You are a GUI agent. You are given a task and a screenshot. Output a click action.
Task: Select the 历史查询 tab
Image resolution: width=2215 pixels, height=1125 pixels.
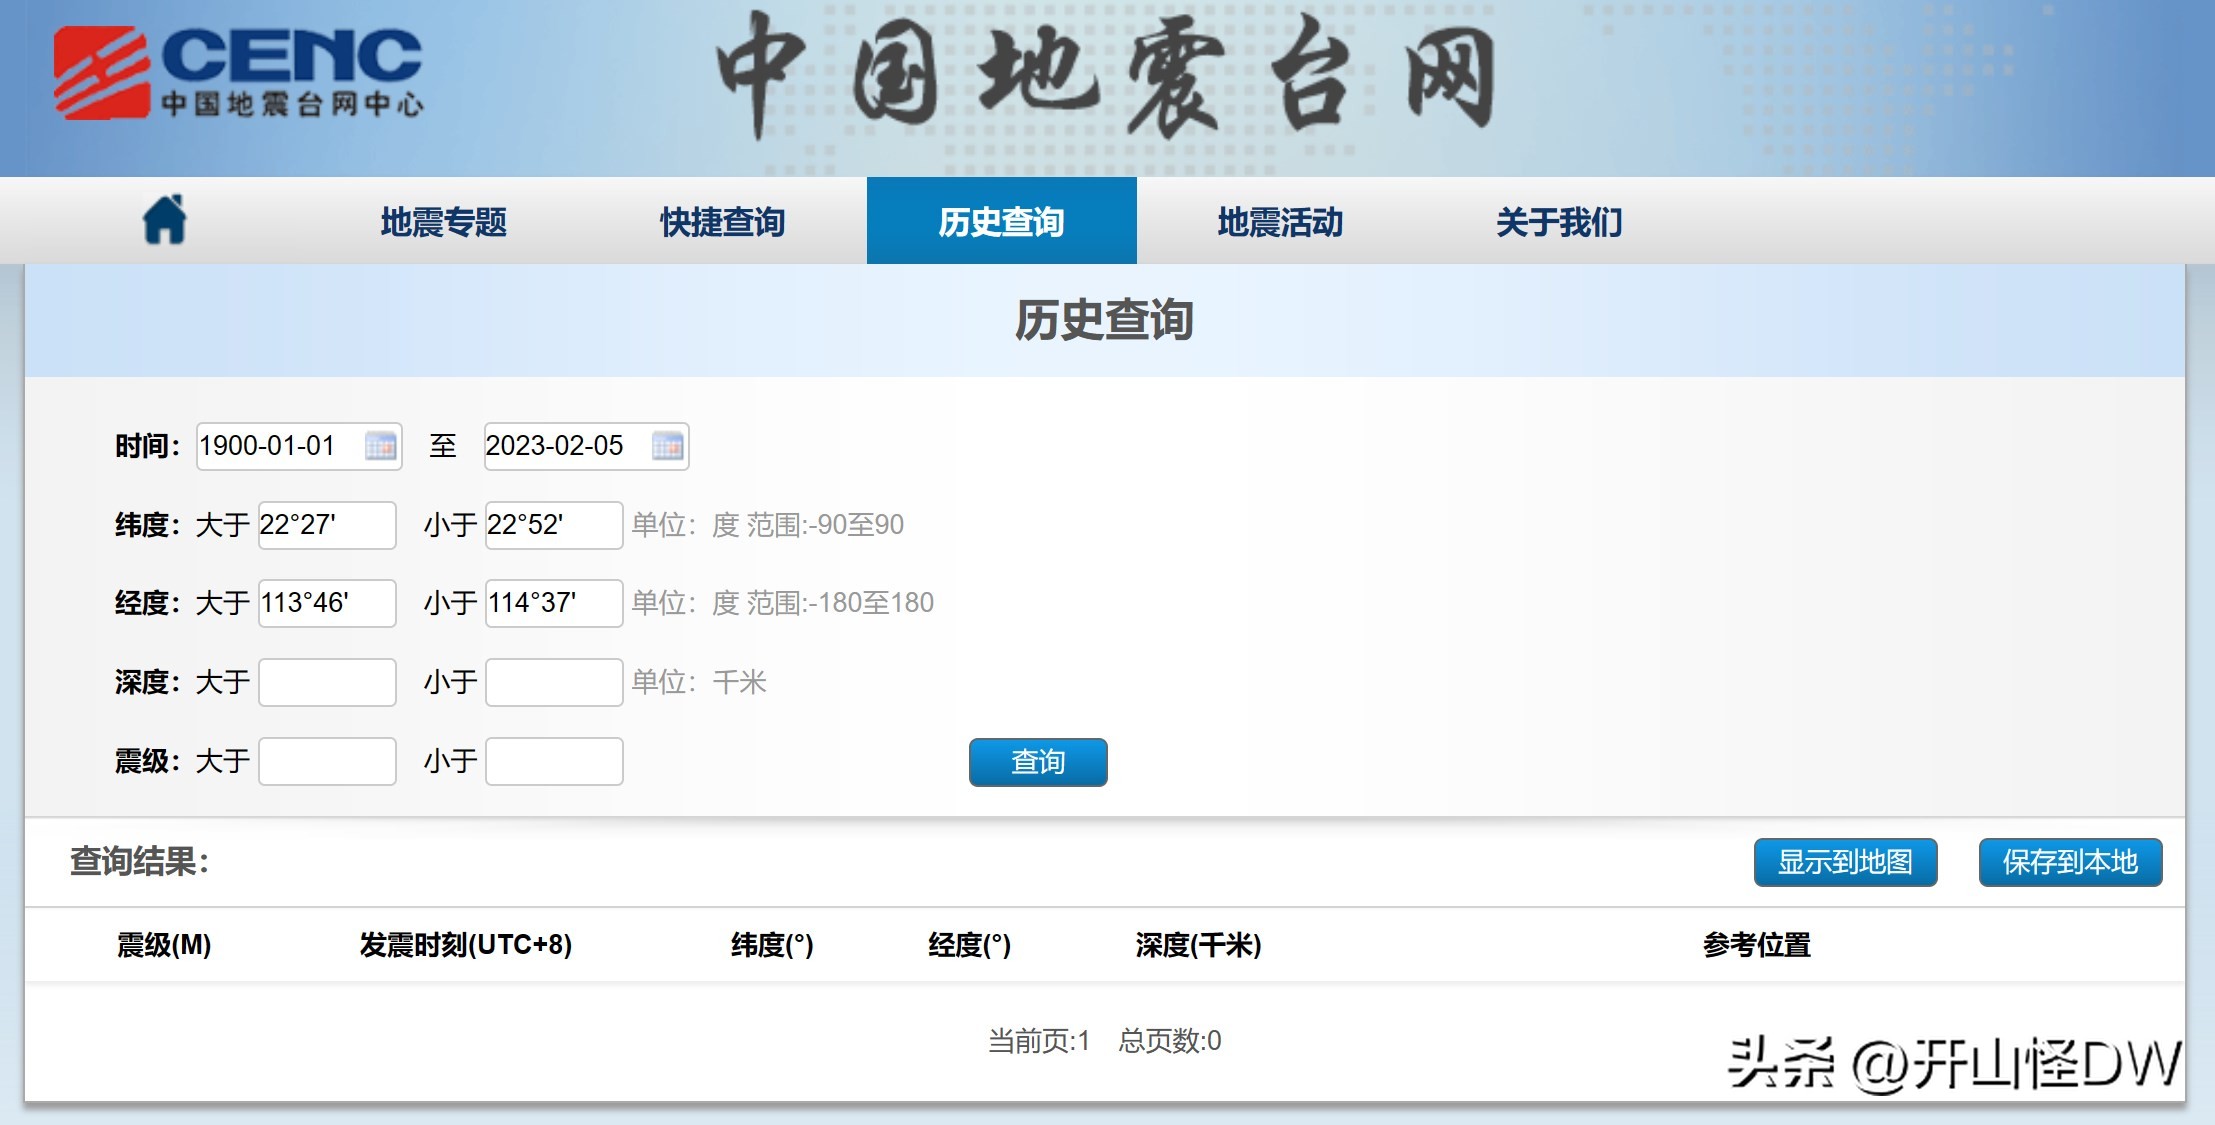pos(1001,222)
